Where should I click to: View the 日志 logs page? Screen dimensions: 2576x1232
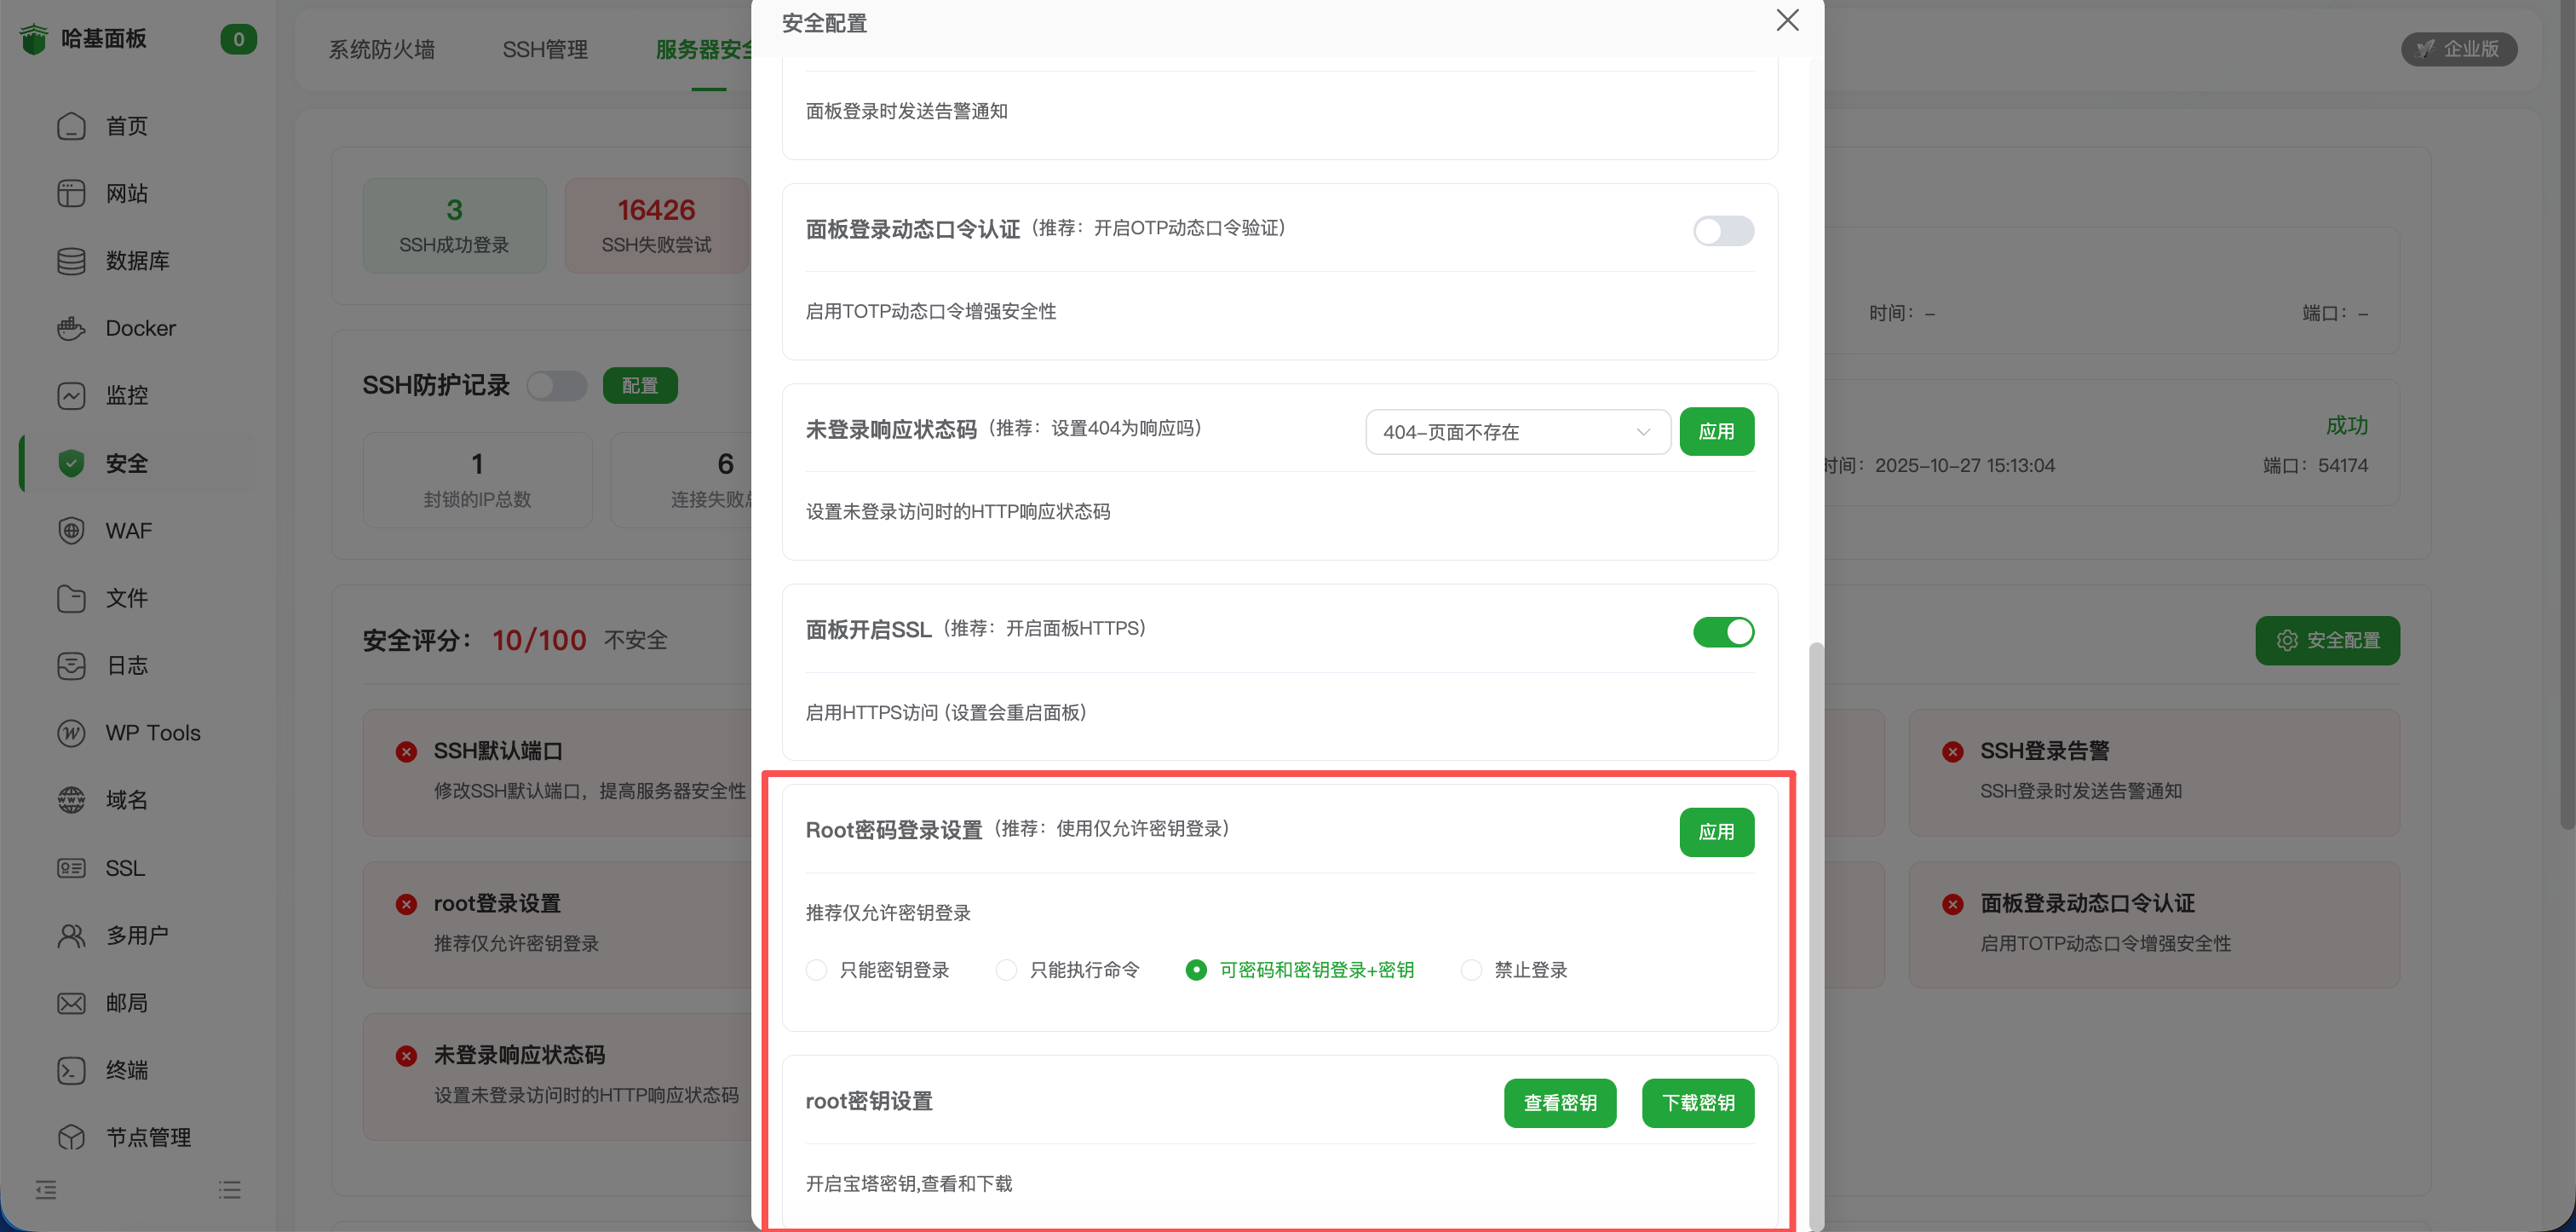pos(127,665)
